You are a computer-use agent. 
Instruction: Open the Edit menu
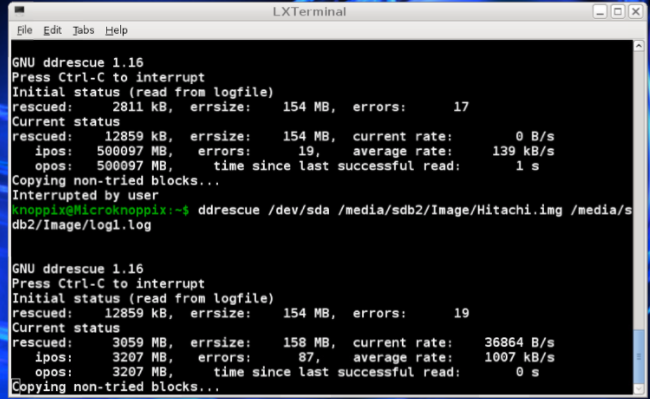53,30
